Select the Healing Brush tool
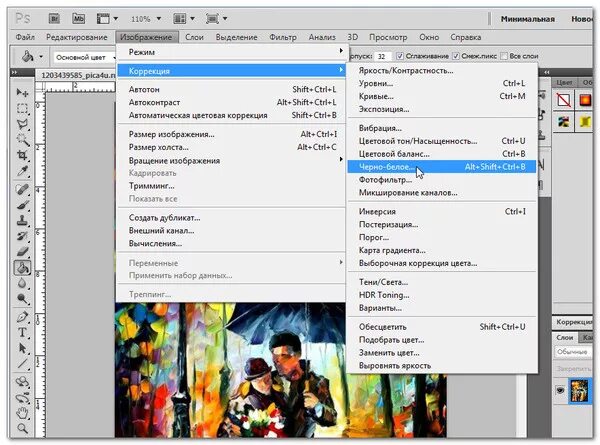Screen dimensions: 600x445 click(x=22, y=189)
